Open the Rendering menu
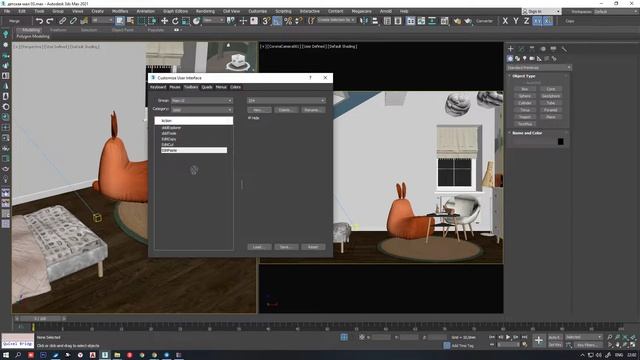The height and width of the screenshot is (360, 640). point(205,11)
